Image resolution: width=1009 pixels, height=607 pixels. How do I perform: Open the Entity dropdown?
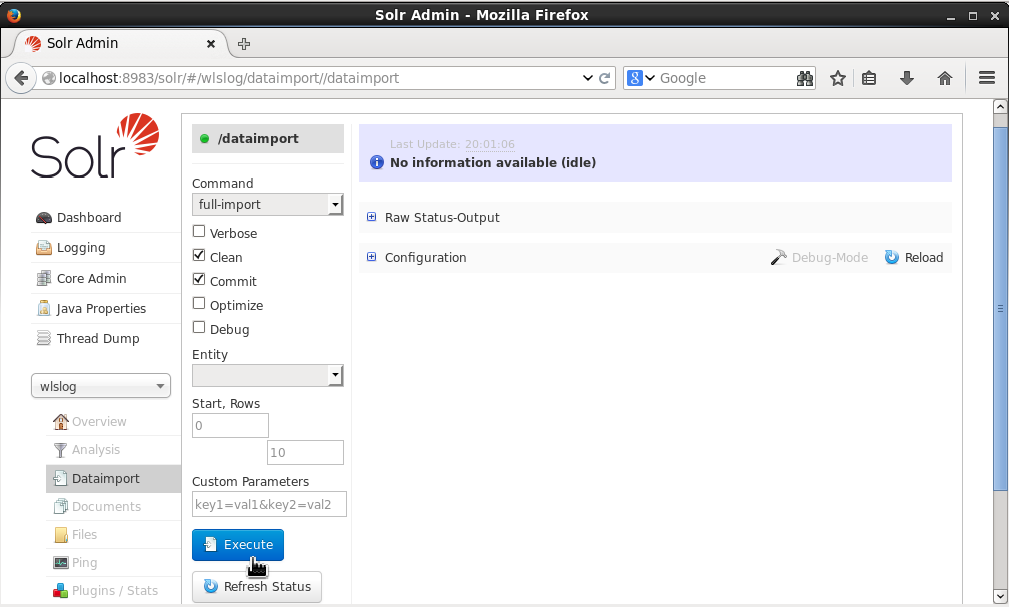click(268, 375)
